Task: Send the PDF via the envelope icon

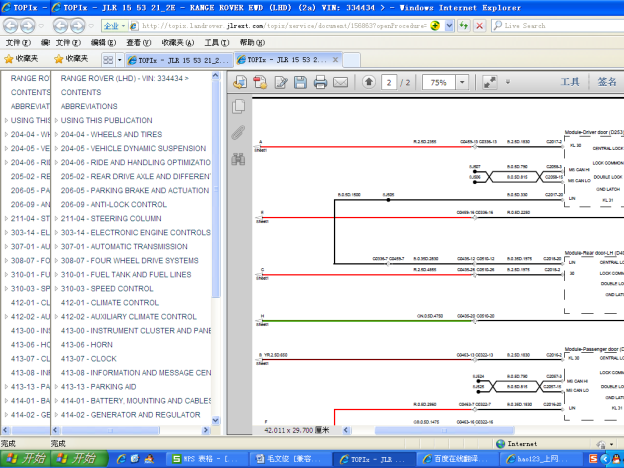Action: tap(340, 82)
